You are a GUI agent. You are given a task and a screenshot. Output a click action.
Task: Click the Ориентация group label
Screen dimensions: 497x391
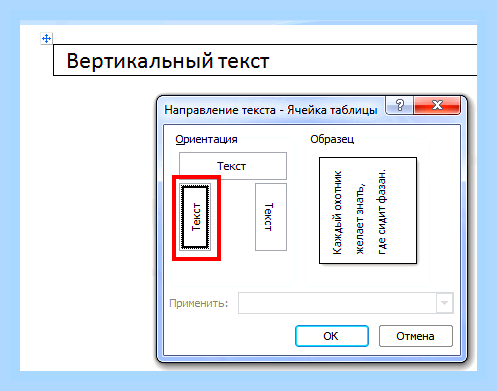coord(206,139)
